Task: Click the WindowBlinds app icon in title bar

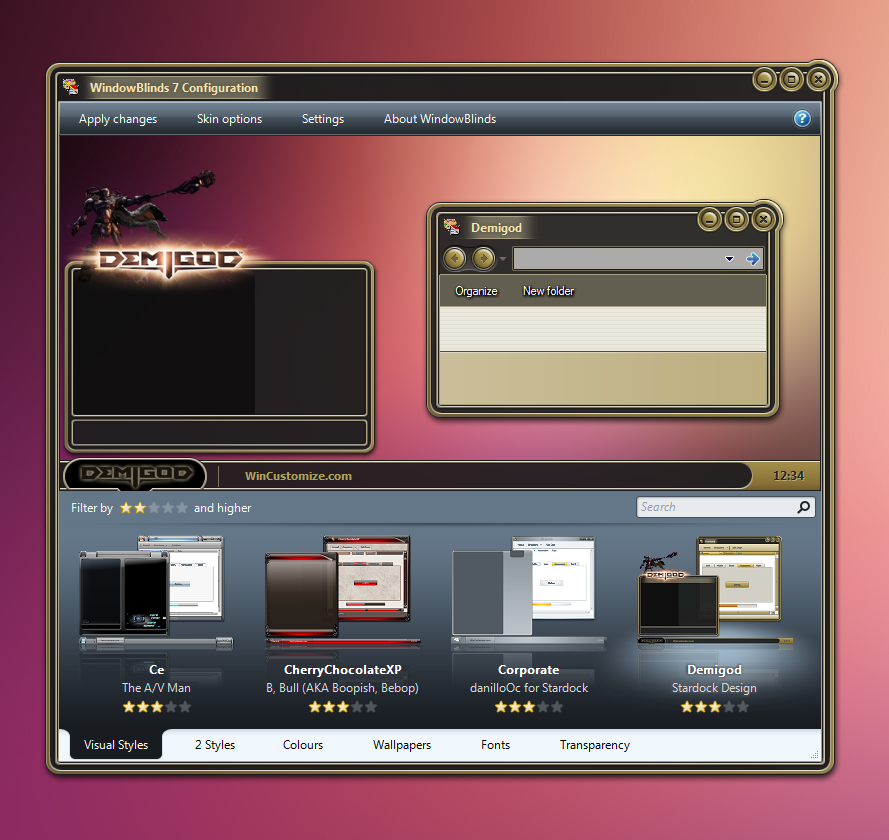Action: (x=71, y=87)
